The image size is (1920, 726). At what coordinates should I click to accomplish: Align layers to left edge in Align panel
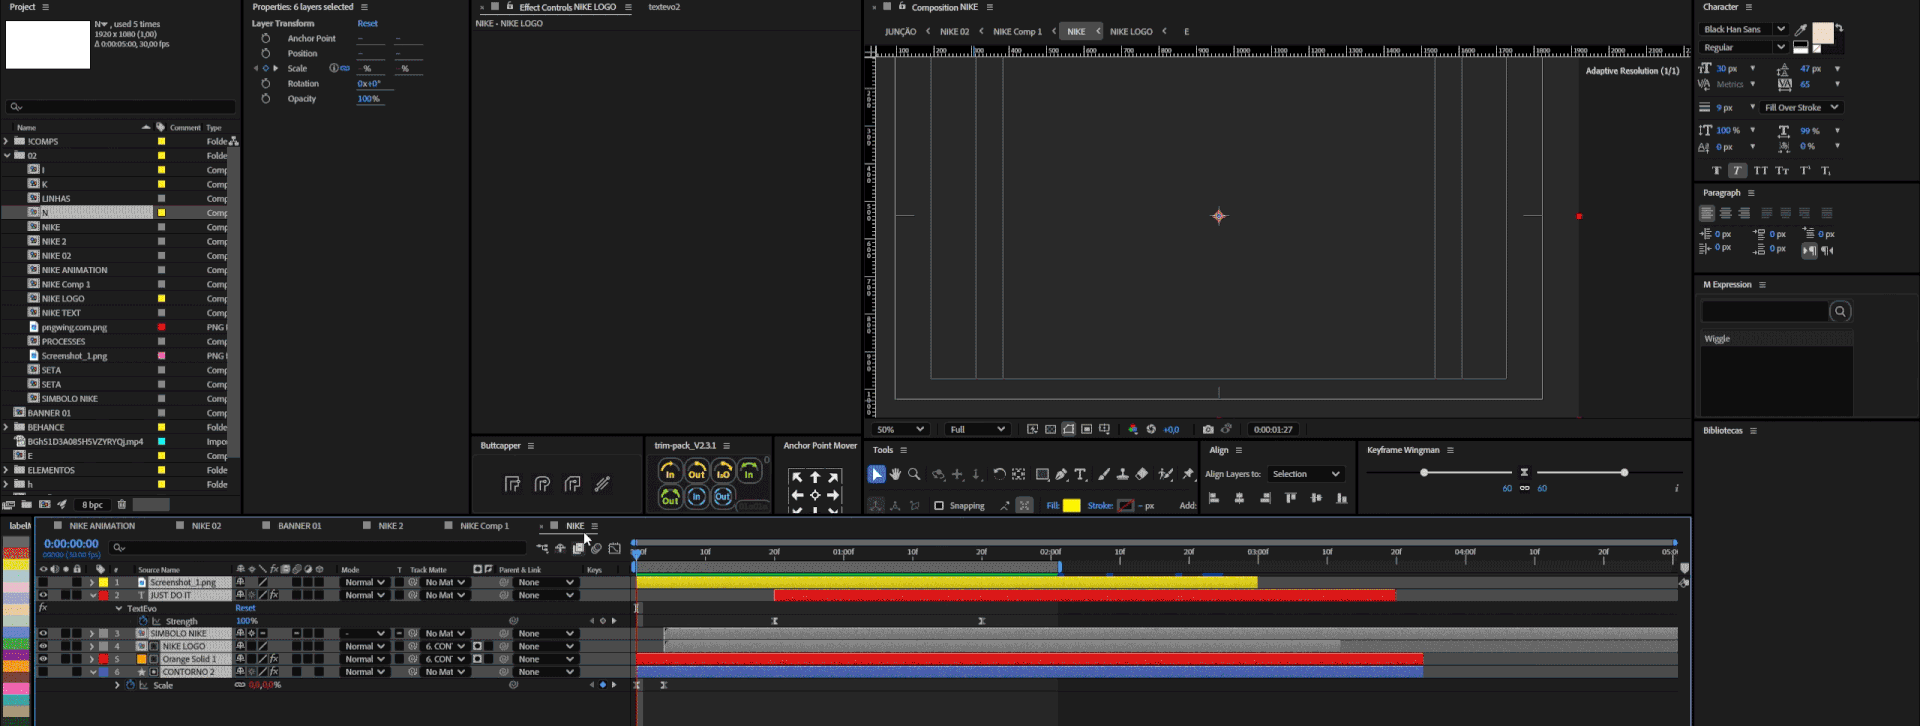(1214, 498)
